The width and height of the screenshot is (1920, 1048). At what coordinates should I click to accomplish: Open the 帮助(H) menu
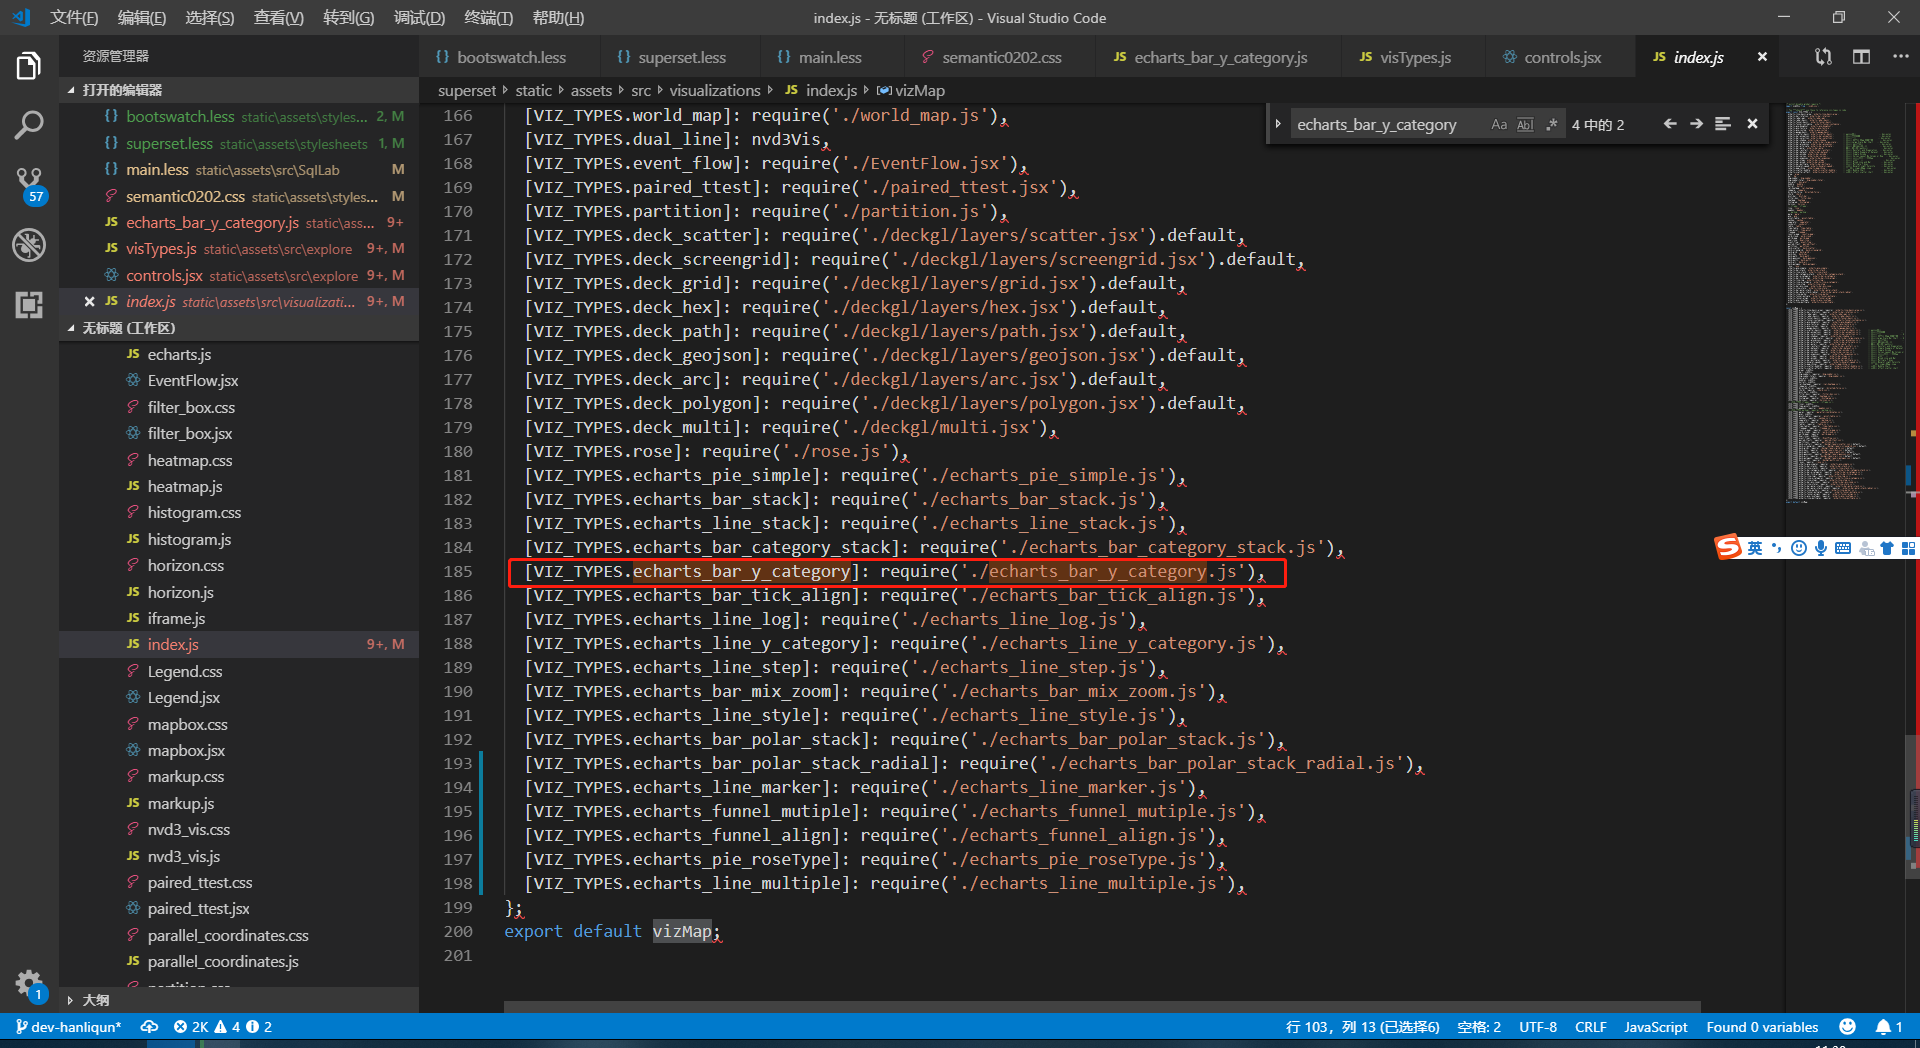click(x=558, y=18)
